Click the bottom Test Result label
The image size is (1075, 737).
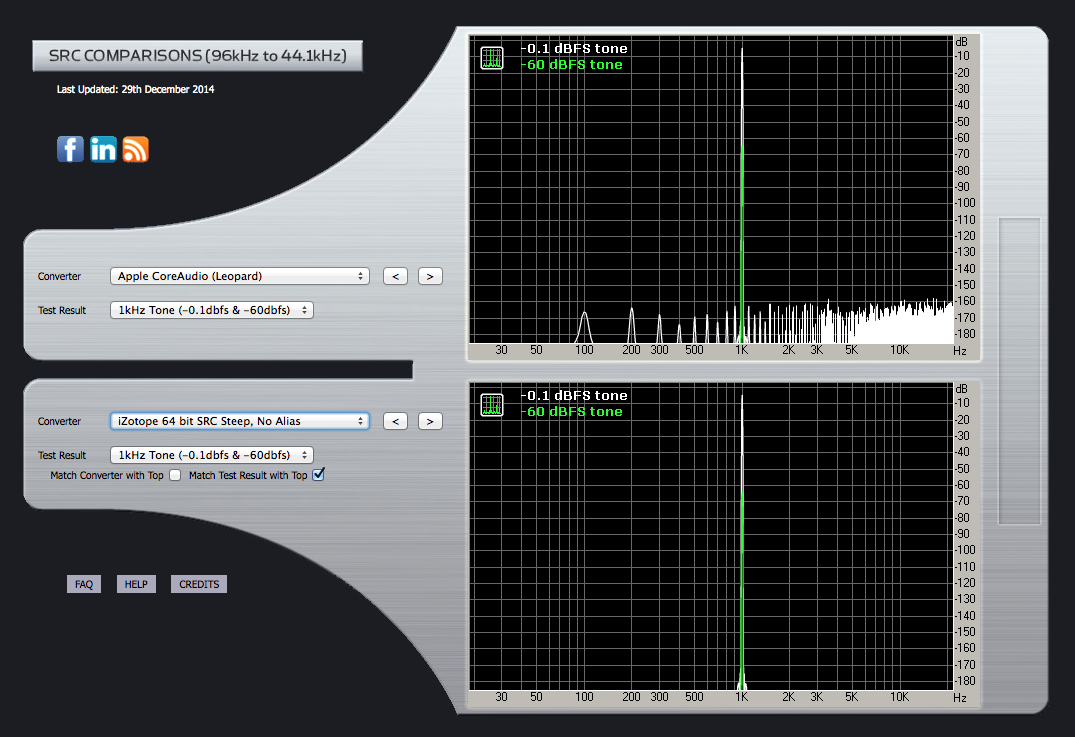[x=62, y=455]
